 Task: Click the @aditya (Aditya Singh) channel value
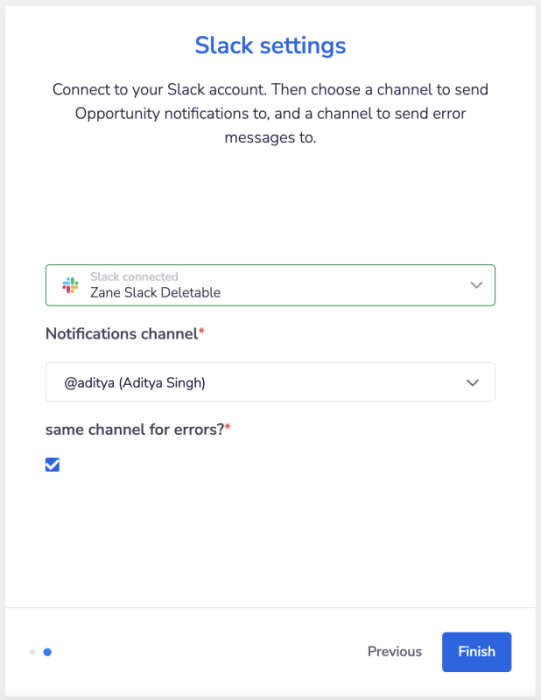(135, 383)
